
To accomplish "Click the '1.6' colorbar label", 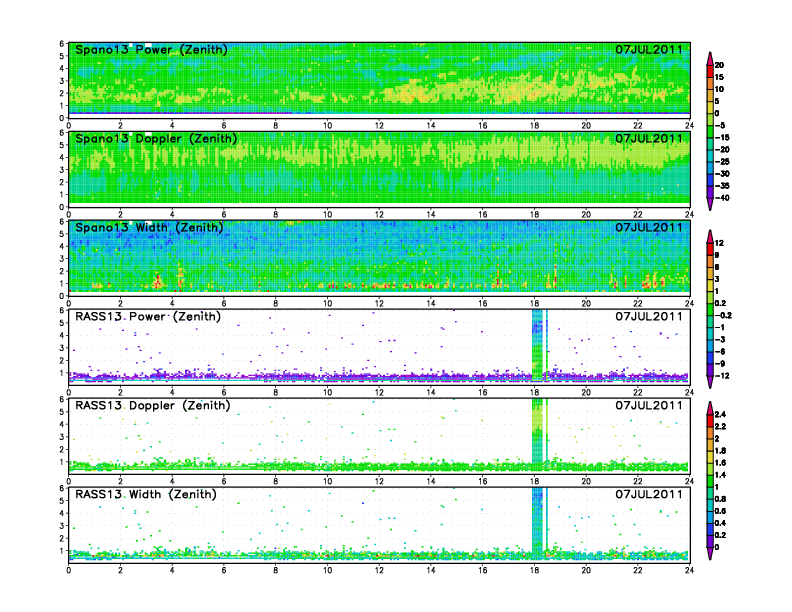I will [721, 463].
